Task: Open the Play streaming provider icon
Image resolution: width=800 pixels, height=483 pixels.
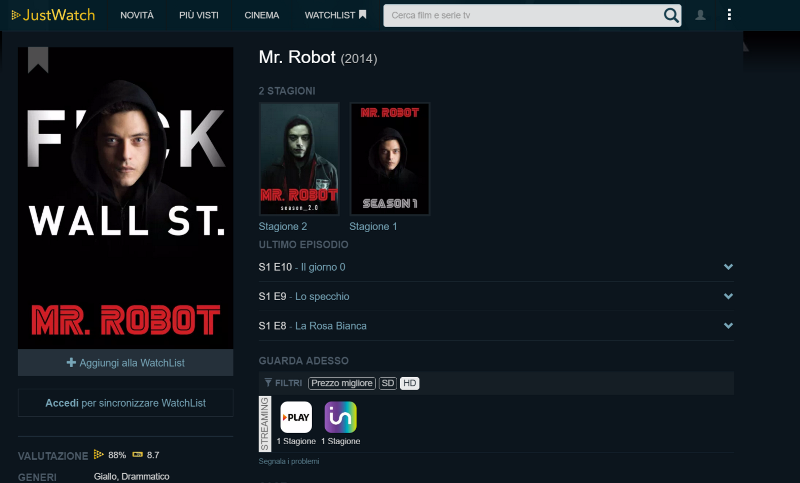Action: [x=296, y=417]
